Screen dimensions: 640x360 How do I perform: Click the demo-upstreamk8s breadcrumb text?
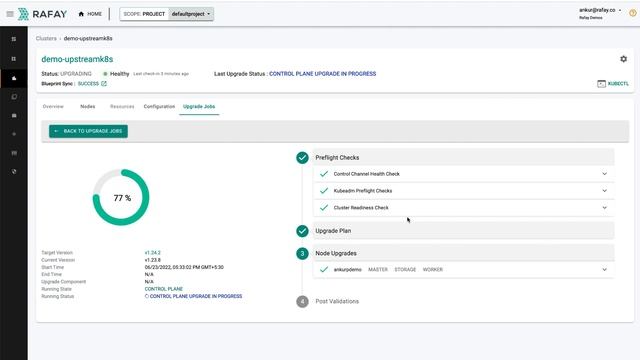coord(88,38)
